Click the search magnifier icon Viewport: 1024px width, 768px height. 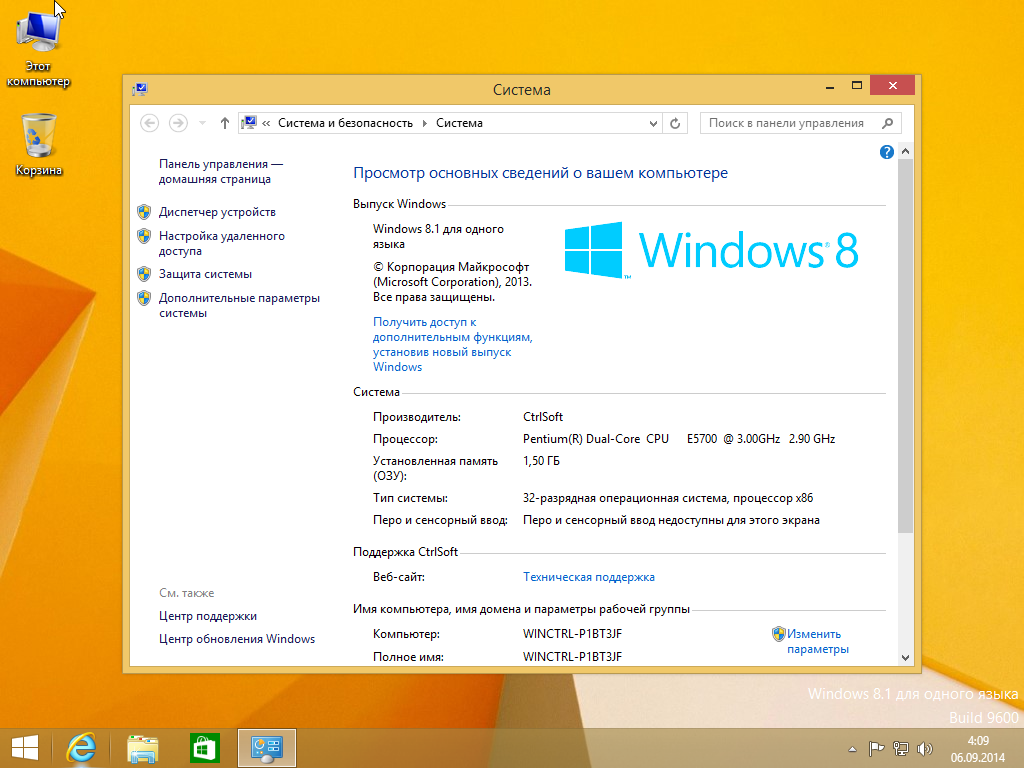point(888,123)
